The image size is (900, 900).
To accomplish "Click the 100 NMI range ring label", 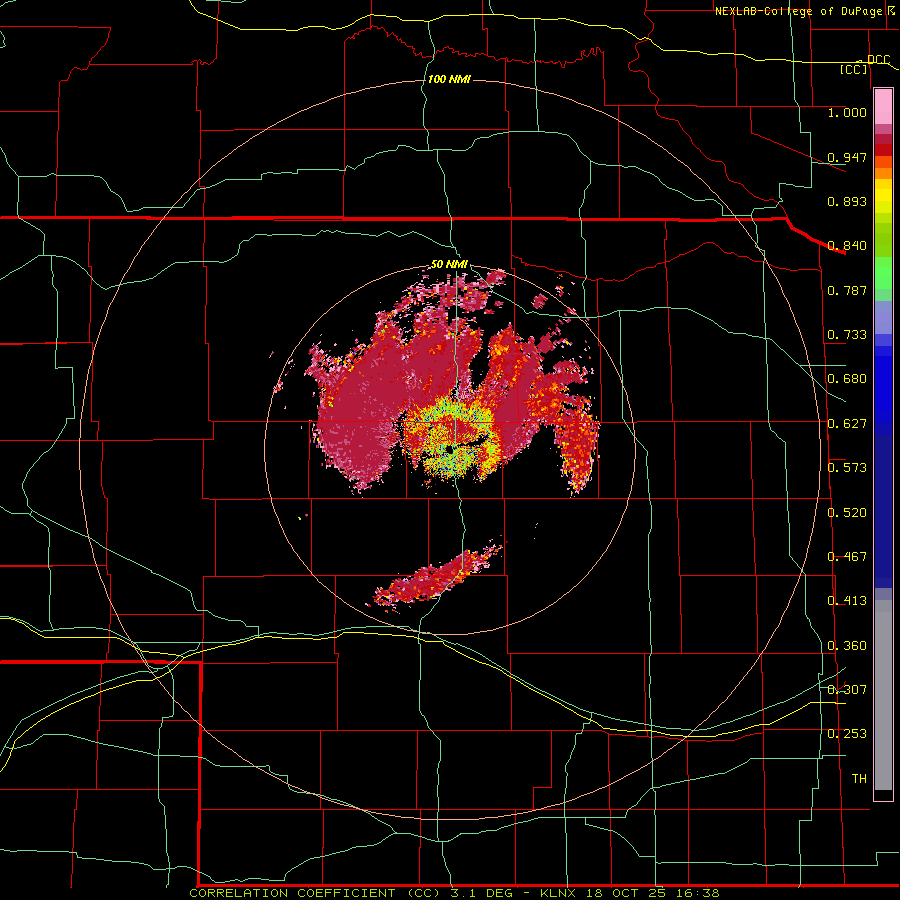I will point(449,79).
